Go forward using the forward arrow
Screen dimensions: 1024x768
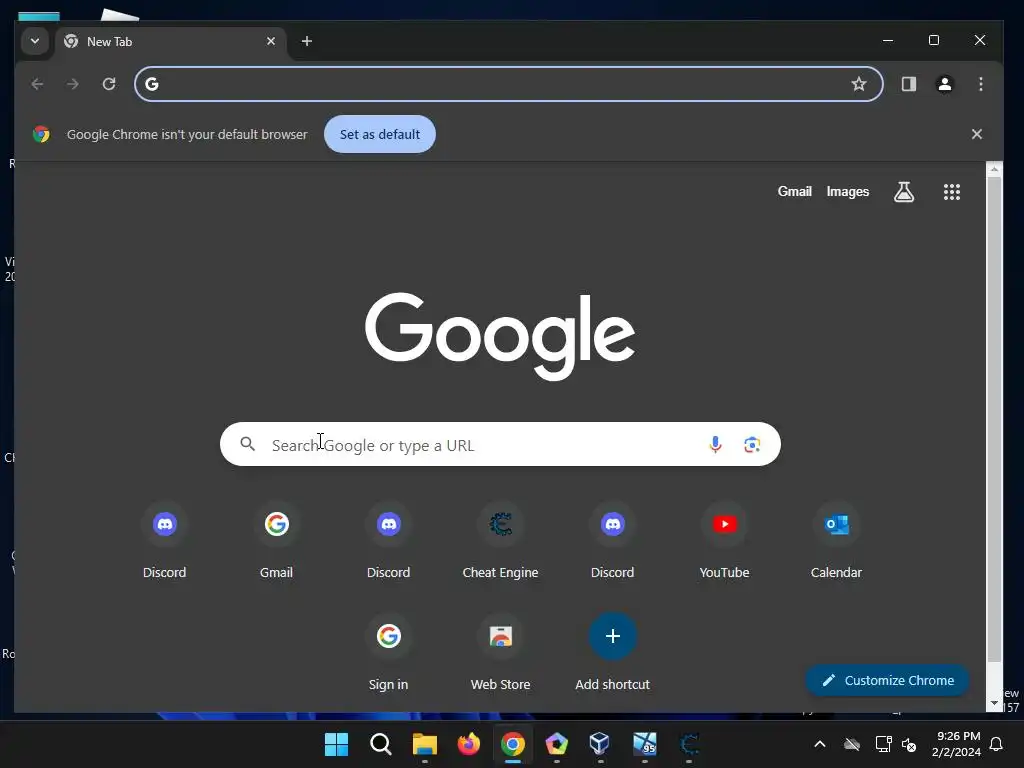72,84
